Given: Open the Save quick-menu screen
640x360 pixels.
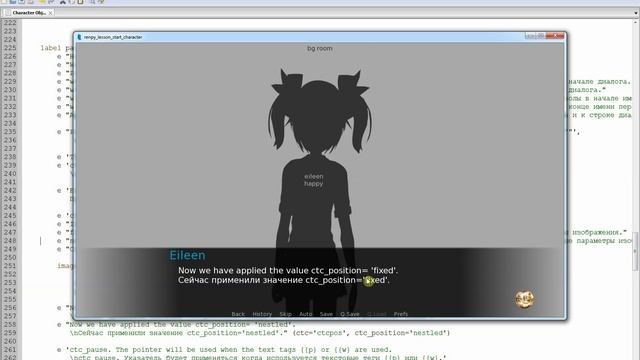Looking at the screenshot, I should tap(326, 314).
